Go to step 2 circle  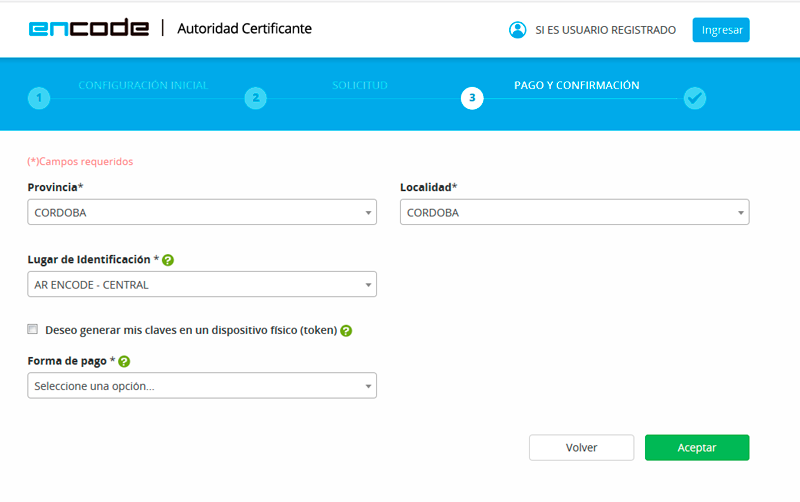tap(256, 98)
